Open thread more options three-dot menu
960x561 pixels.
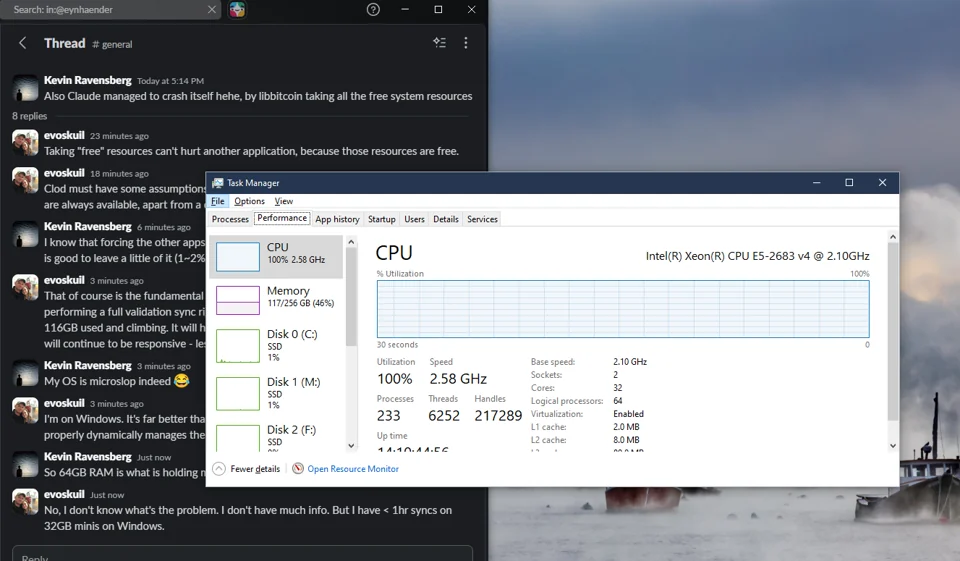pyautogui.click(x=466, y=42)
